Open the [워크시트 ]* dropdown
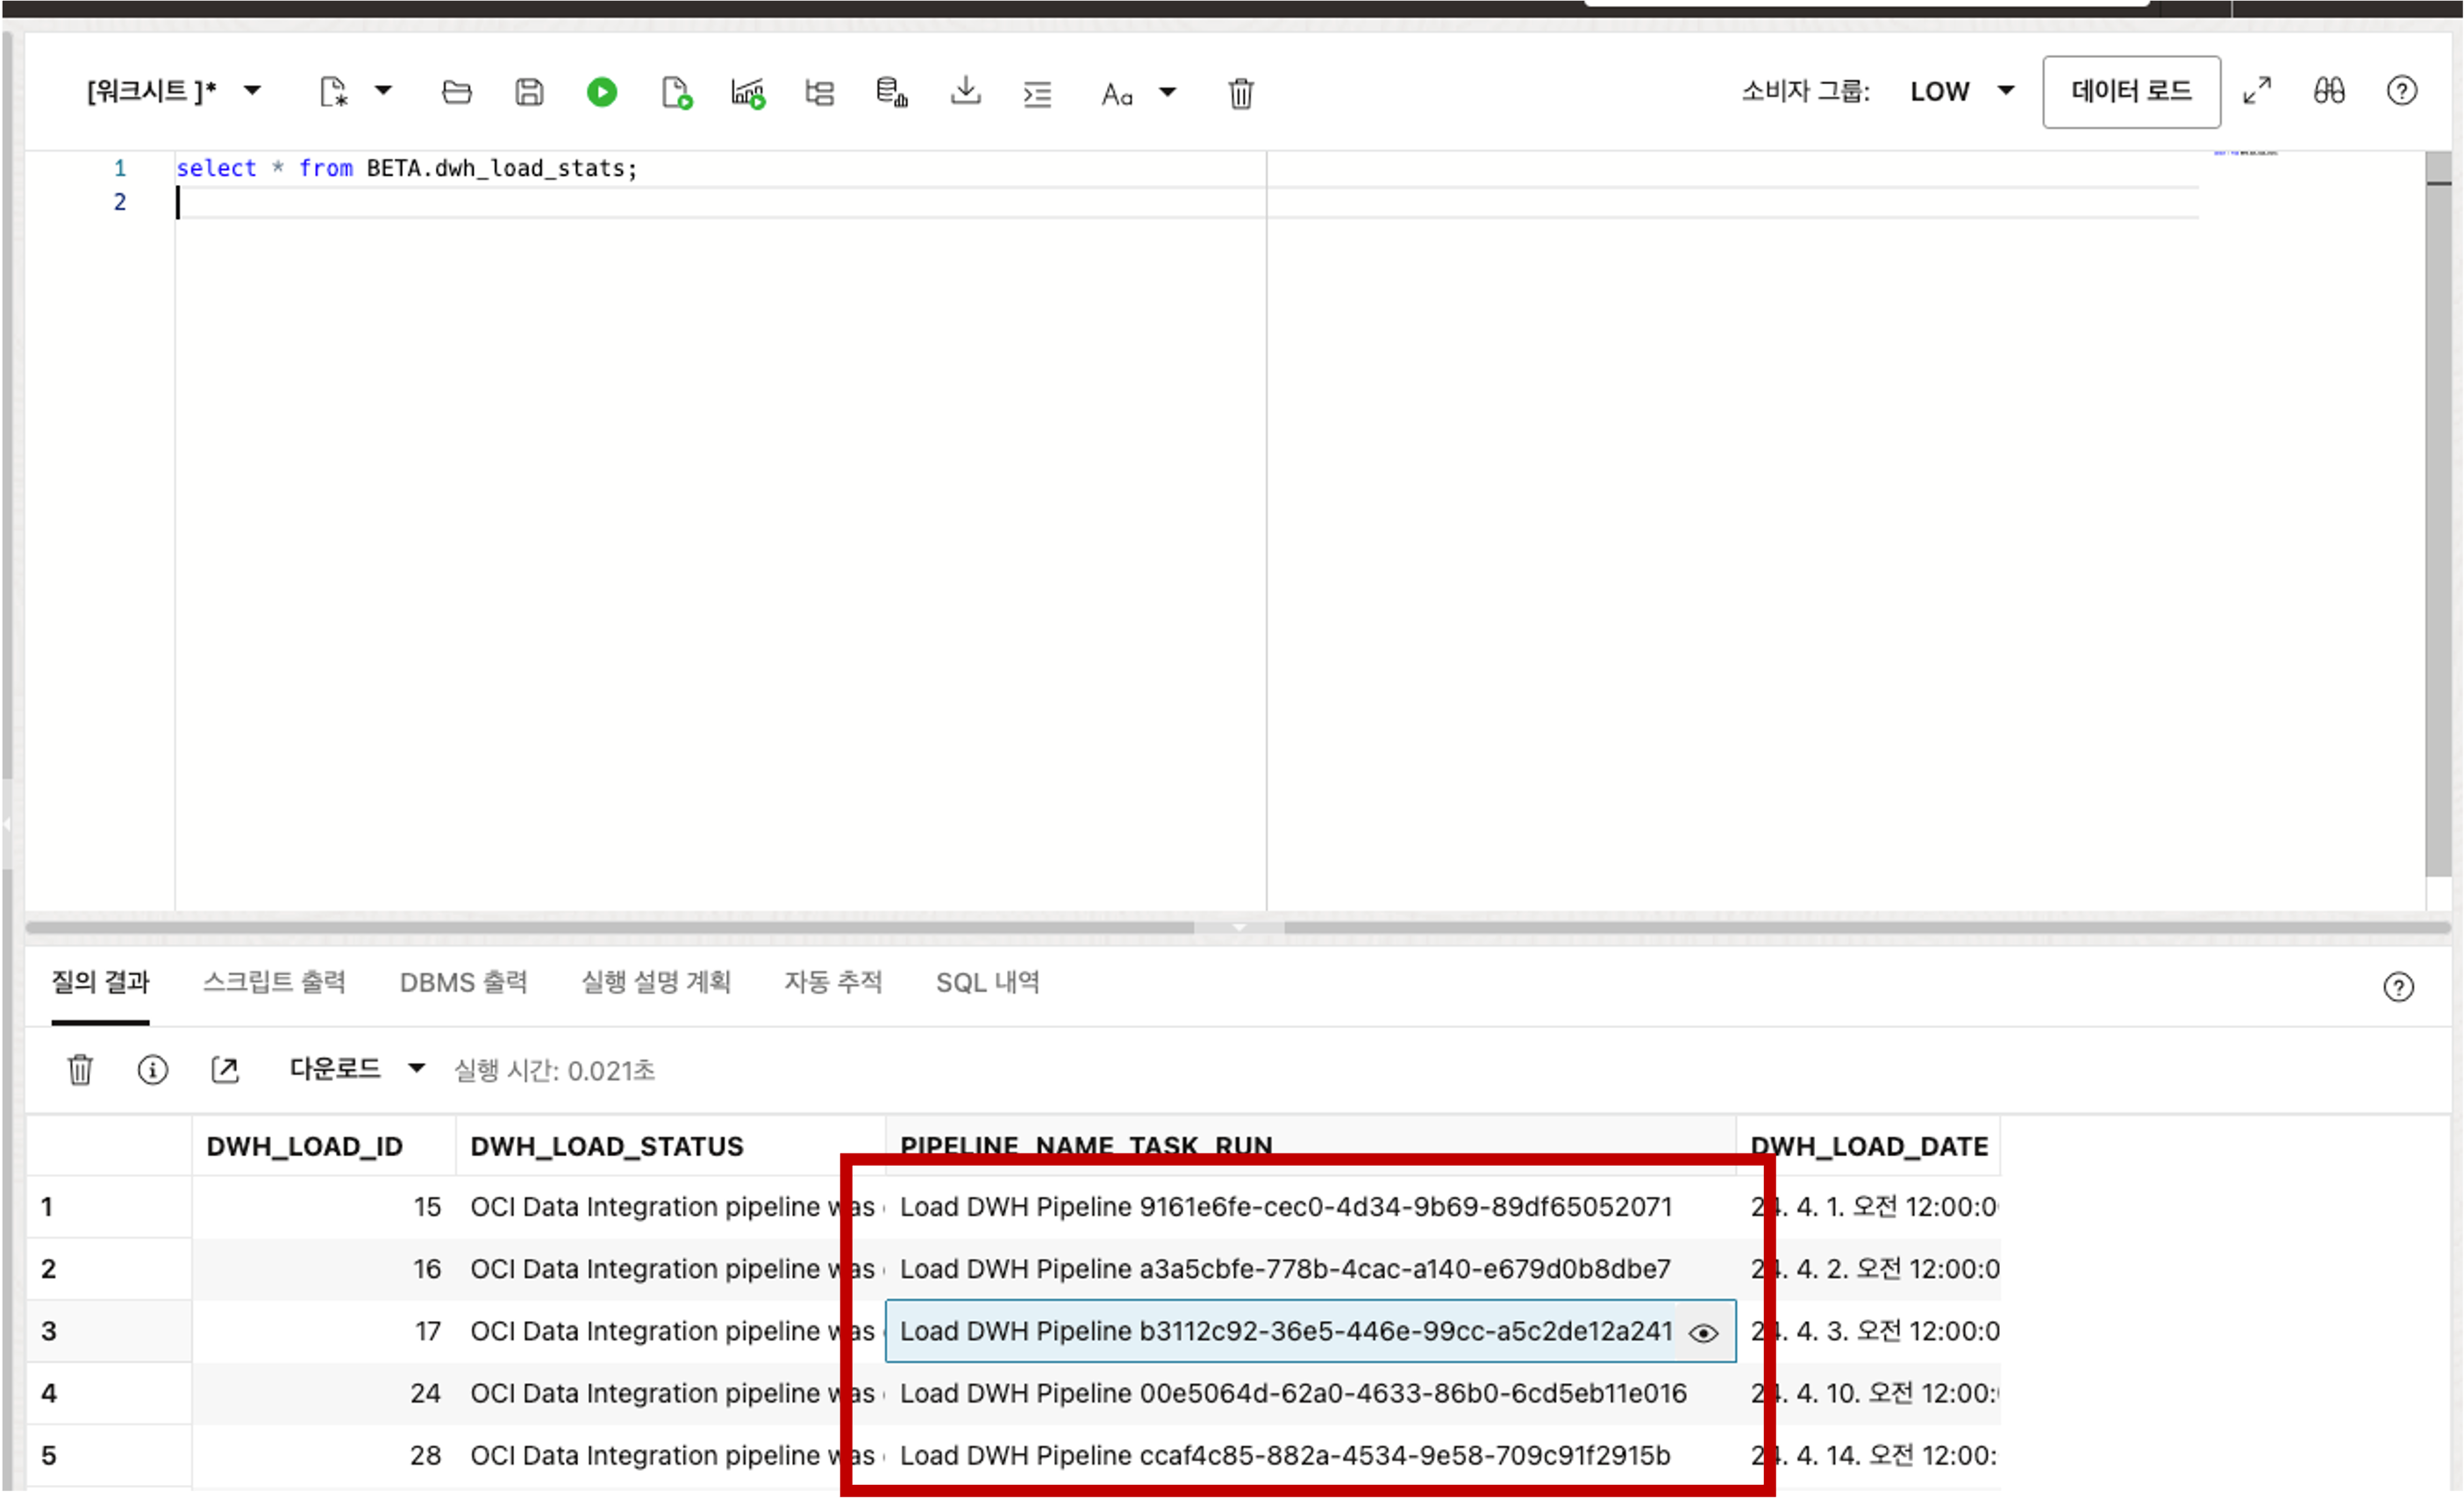This screenshot has height=1499, width=2464. pos(173,91)
